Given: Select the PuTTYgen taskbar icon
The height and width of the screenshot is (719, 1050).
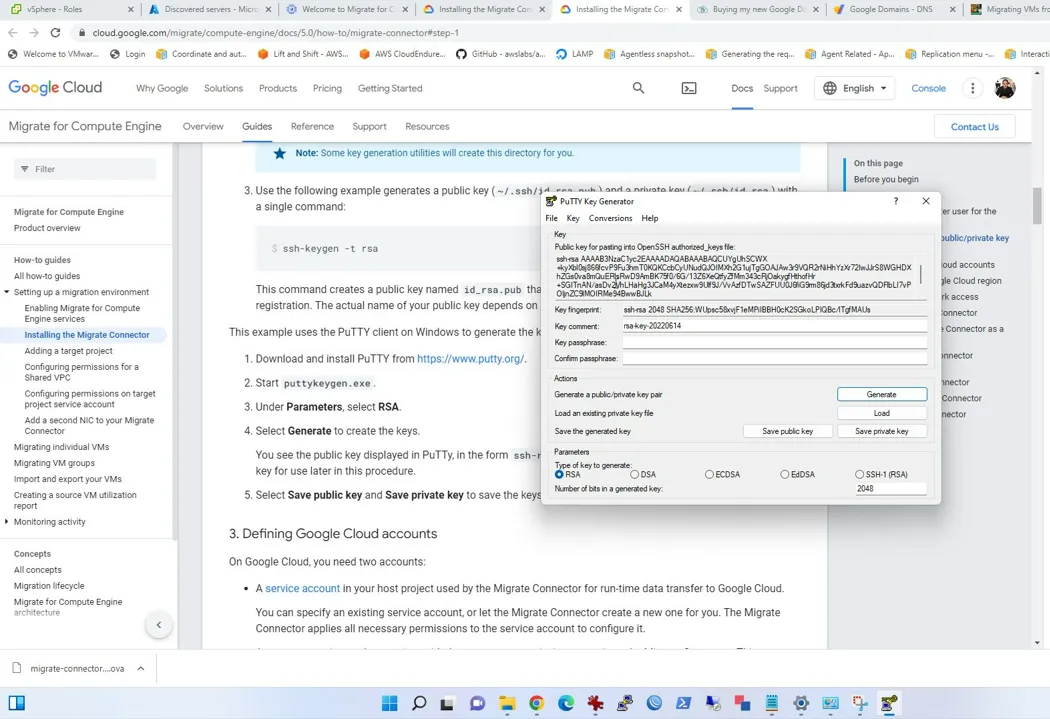Looking at the screenshot, I should [889, 703].
